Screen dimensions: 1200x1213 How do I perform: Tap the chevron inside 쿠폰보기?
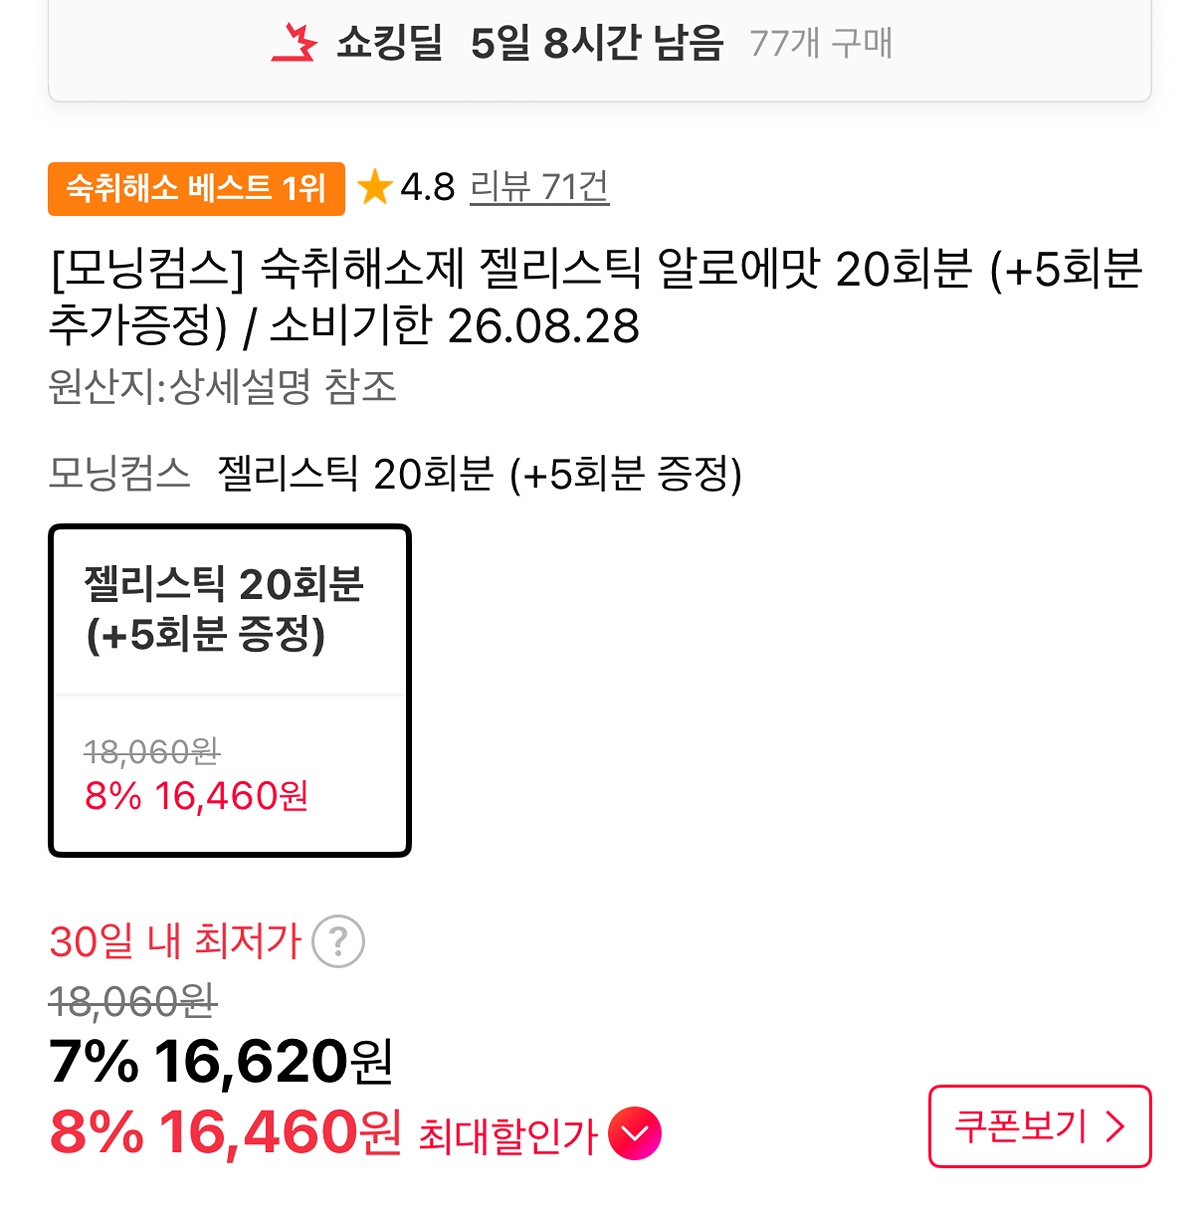click(1115, 1127)
